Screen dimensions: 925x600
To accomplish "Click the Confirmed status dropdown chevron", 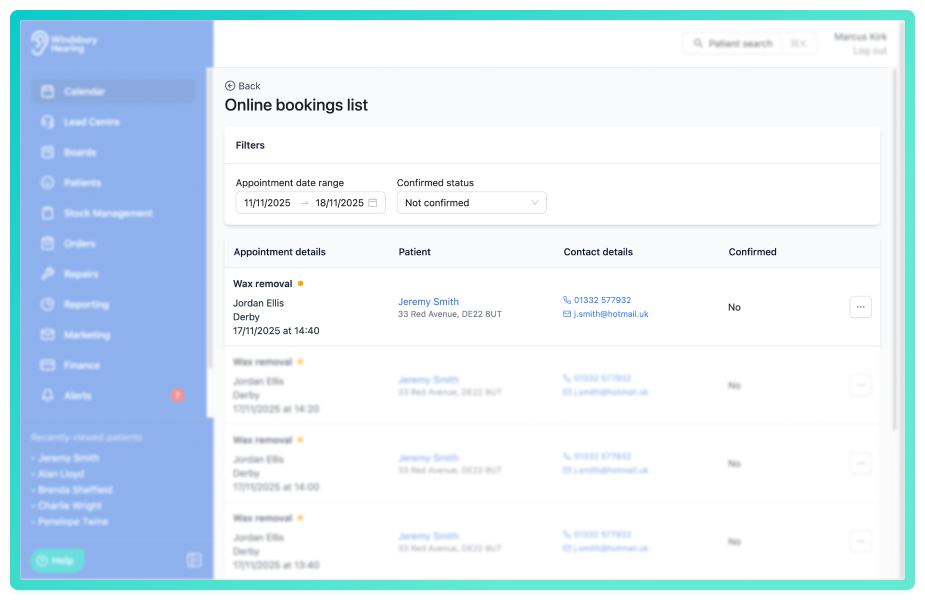I will (534, 203).
